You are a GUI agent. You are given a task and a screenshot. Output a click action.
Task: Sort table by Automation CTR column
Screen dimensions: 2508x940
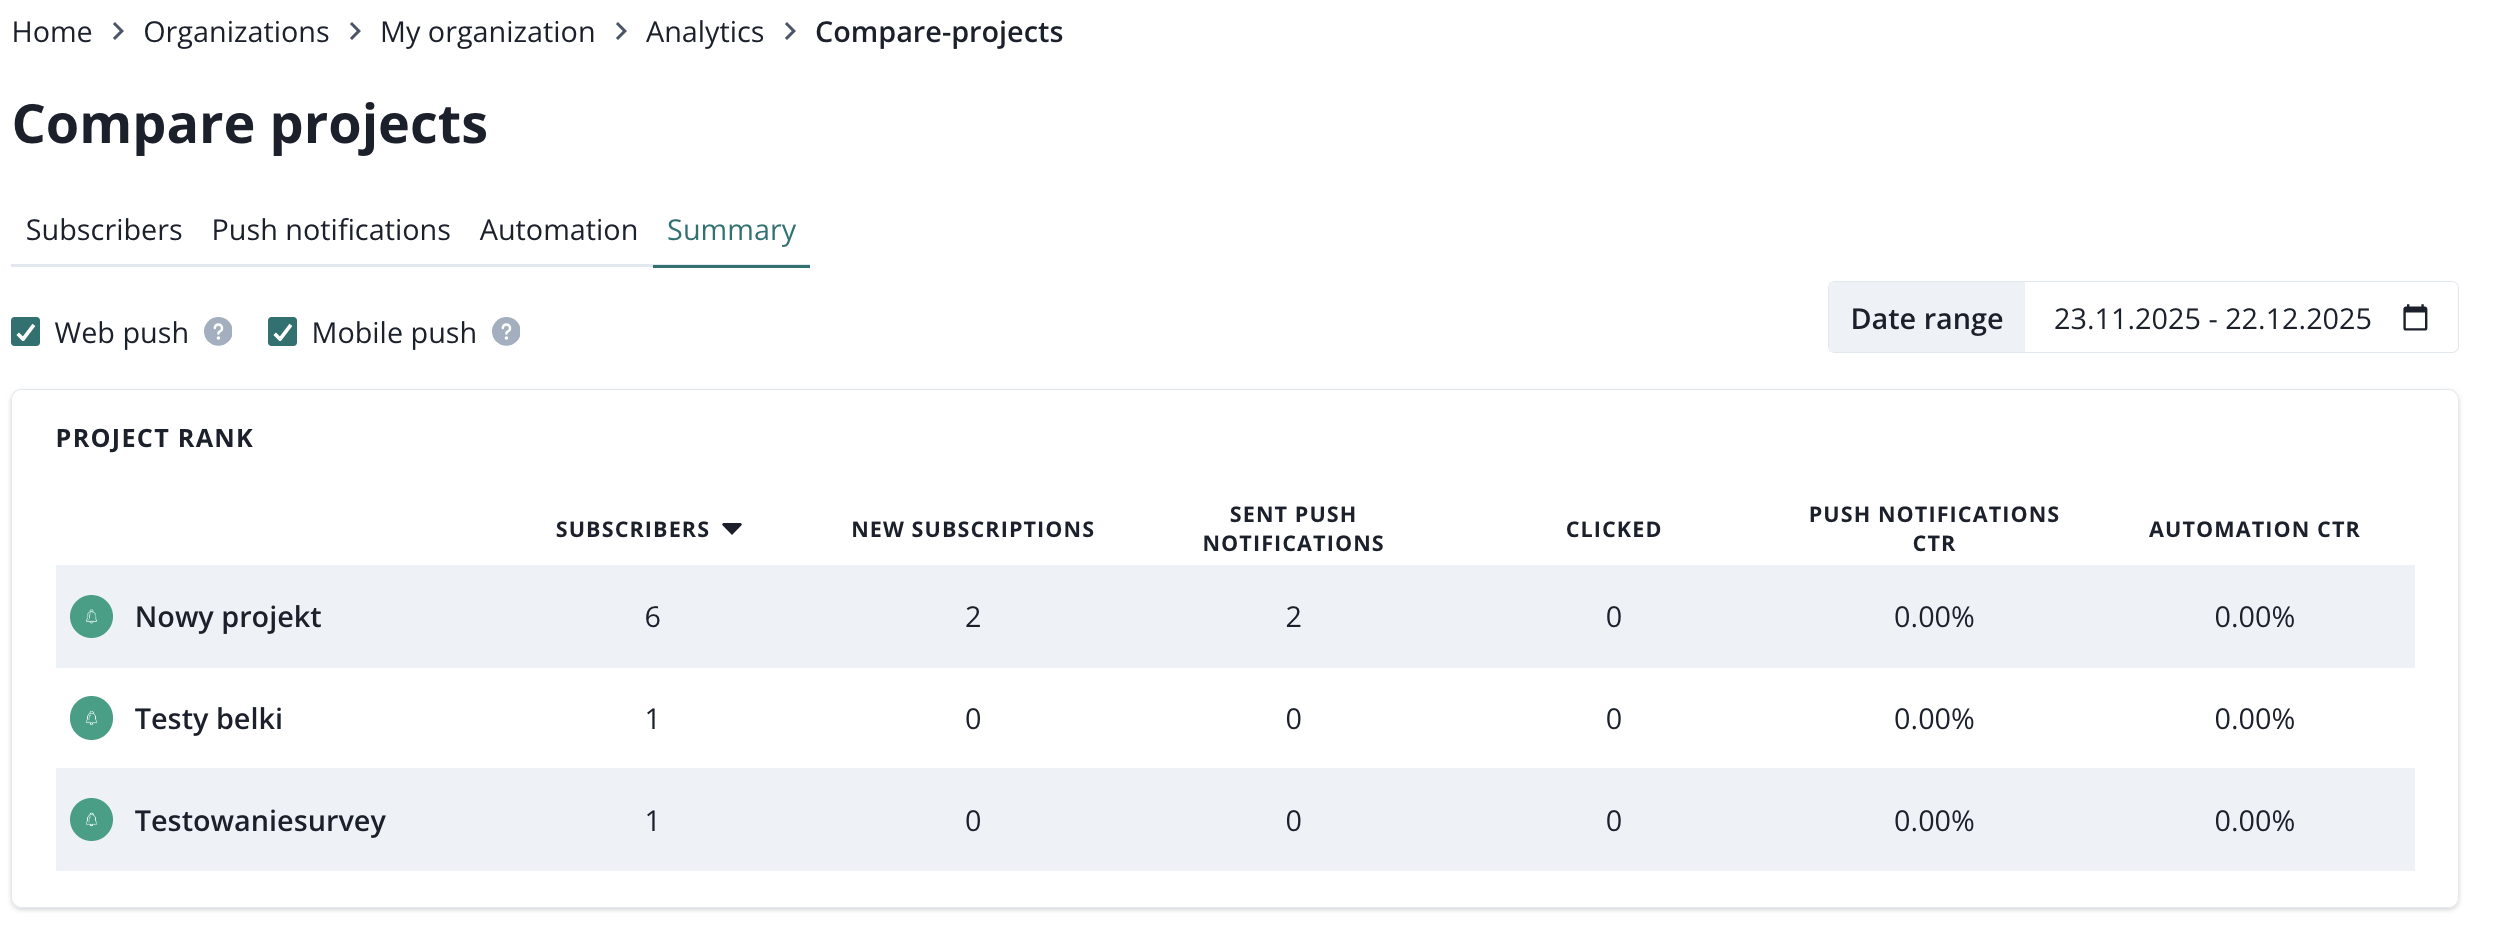pyautogui.click(x=2254, y=529)
